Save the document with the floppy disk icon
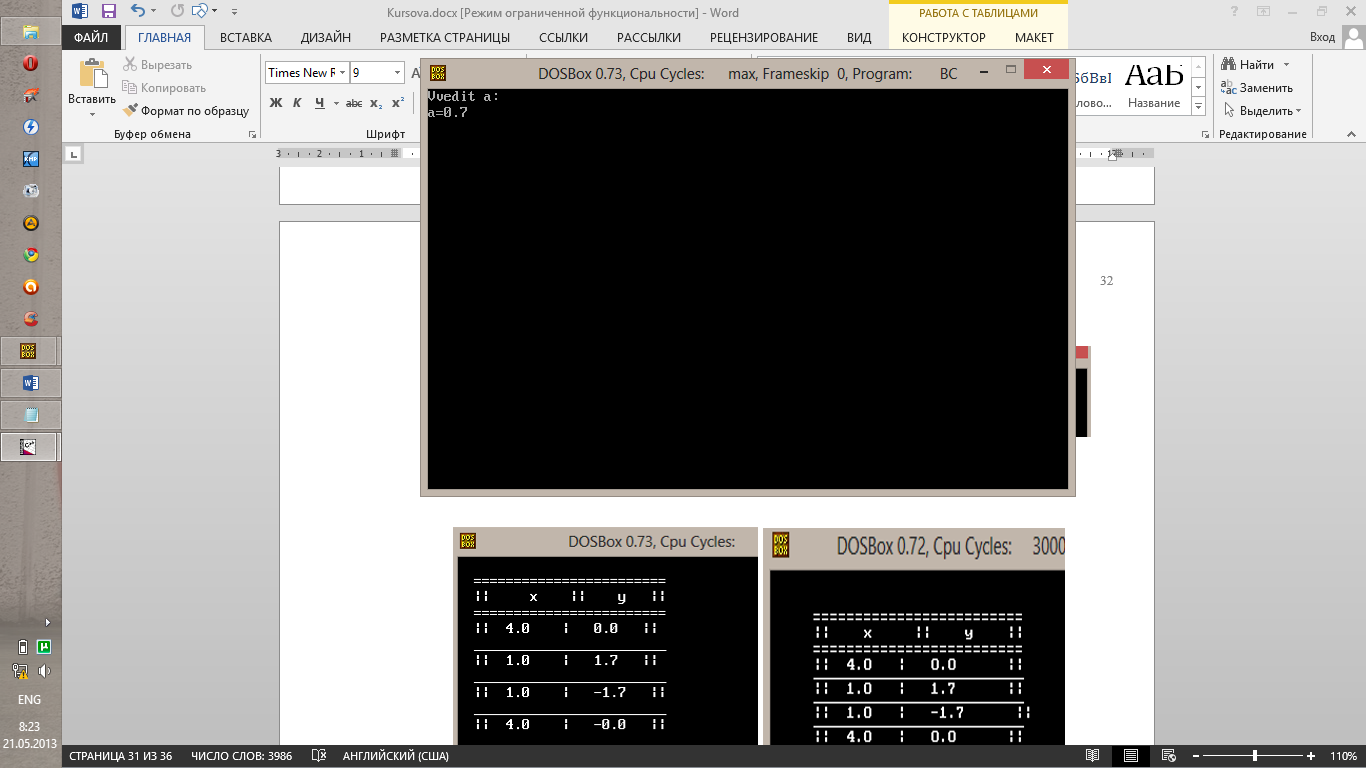 point(109,12)
